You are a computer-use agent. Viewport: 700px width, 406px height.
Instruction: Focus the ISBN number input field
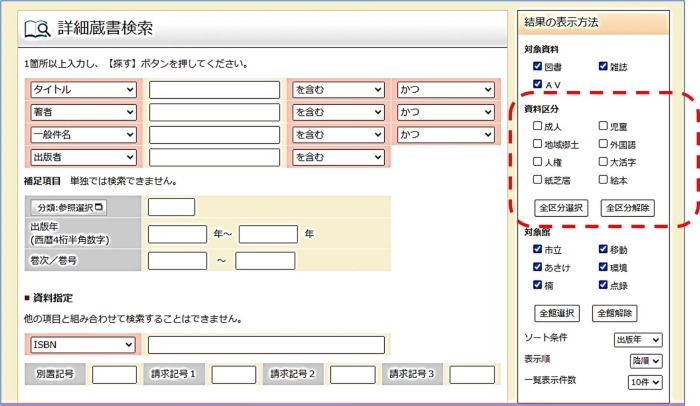[x=266, y=345]
